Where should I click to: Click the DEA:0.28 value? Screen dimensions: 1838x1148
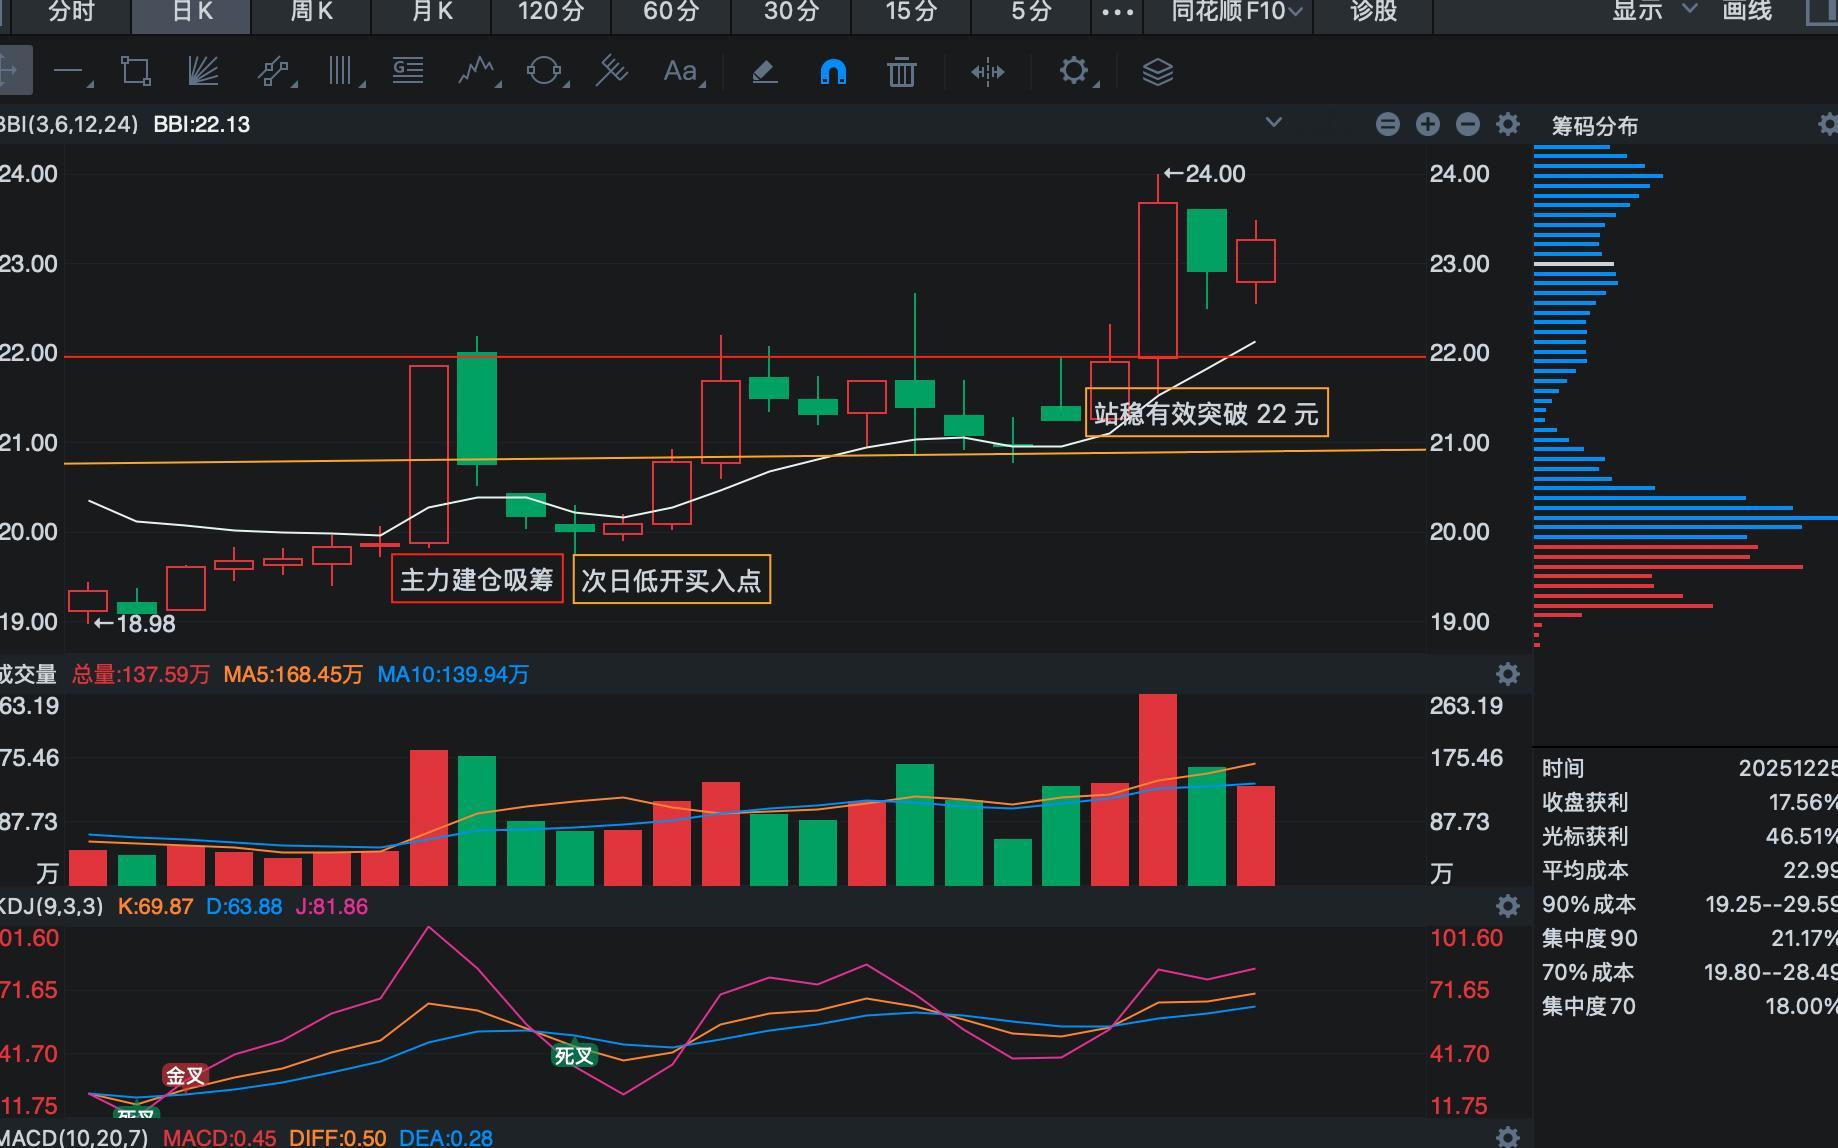pos(446,1137)
